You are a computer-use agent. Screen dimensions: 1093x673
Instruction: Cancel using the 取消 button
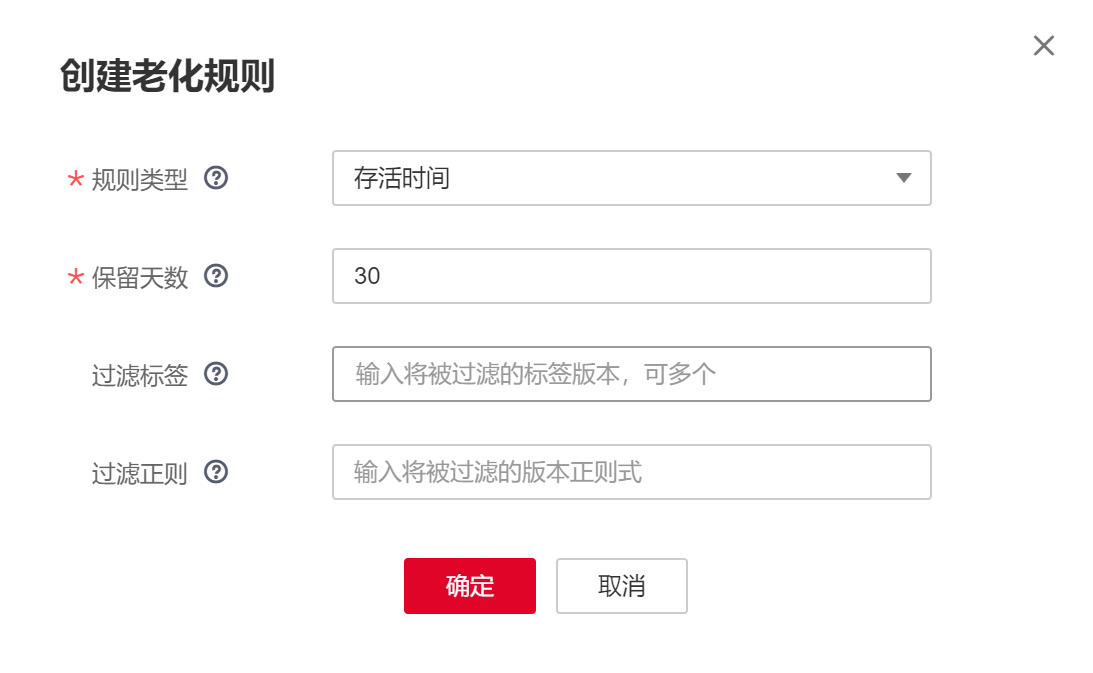tap(621, 586)
